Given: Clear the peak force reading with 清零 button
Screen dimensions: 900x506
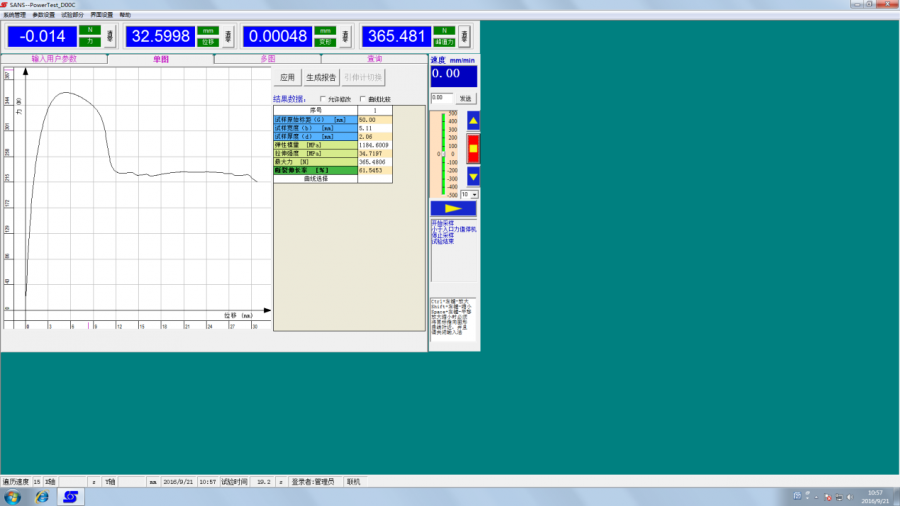Looking at the screenshot, I should point(464,36).
